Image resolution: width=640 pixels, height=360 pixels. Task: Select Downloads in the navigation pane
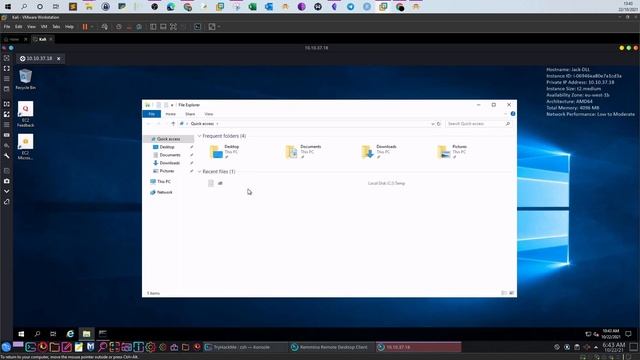click(x=169, y=163)
